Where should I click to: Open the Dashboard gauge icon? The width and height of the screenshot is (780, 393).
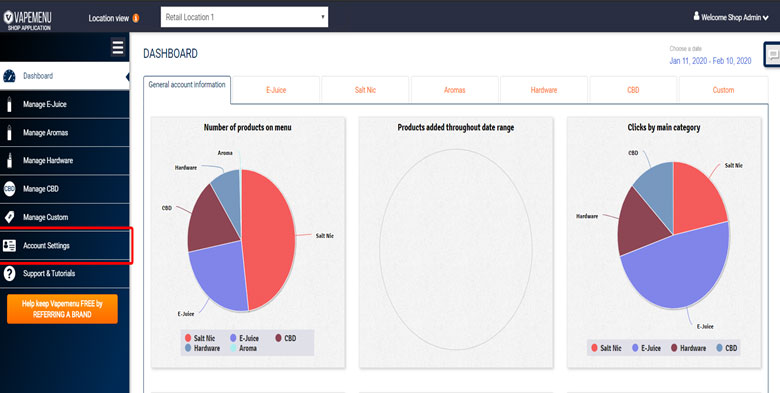(x=9, y=76)
